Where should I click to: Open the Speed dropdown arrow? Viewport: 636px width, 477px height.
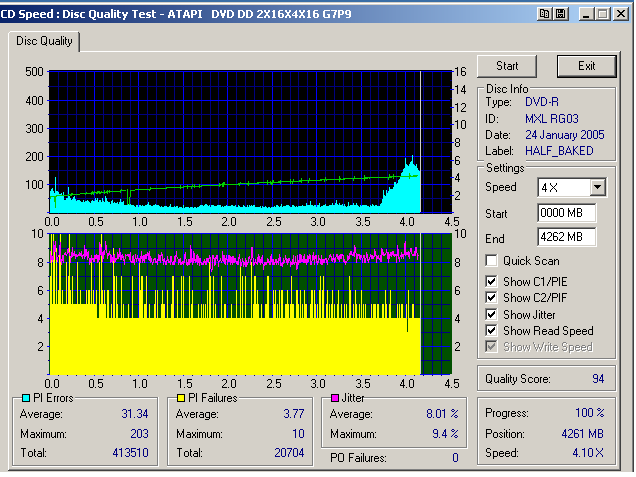pyautogui.click(x=597, y=187)
